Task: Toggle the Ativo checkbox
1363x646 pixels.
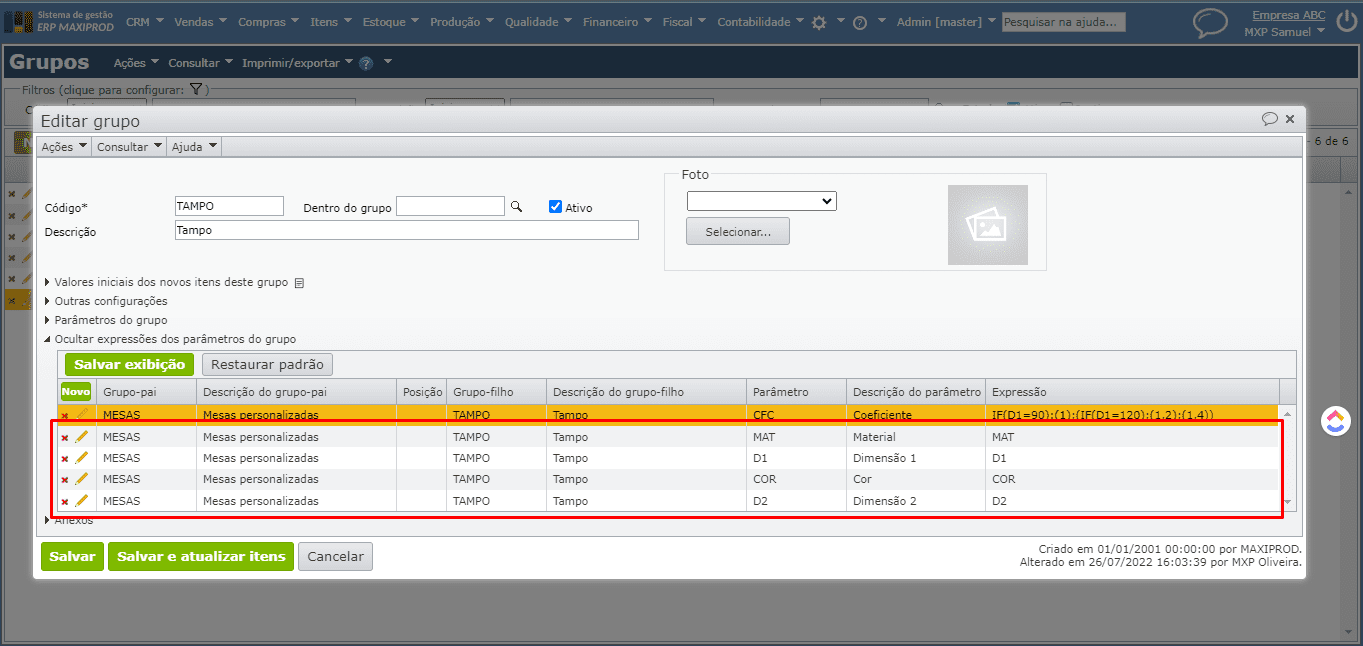Action: point(556,207)
